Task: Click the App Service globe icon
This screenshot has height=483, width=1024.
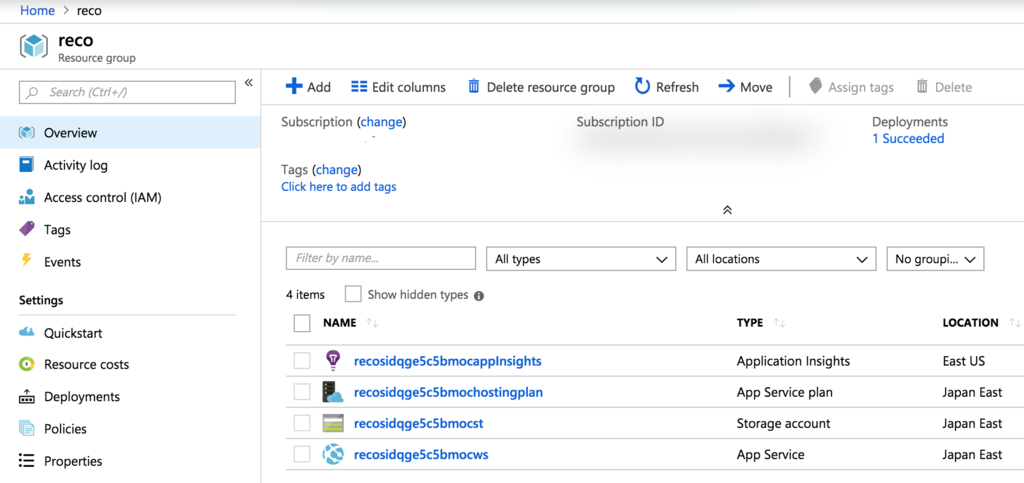Action: click(333, 454)
